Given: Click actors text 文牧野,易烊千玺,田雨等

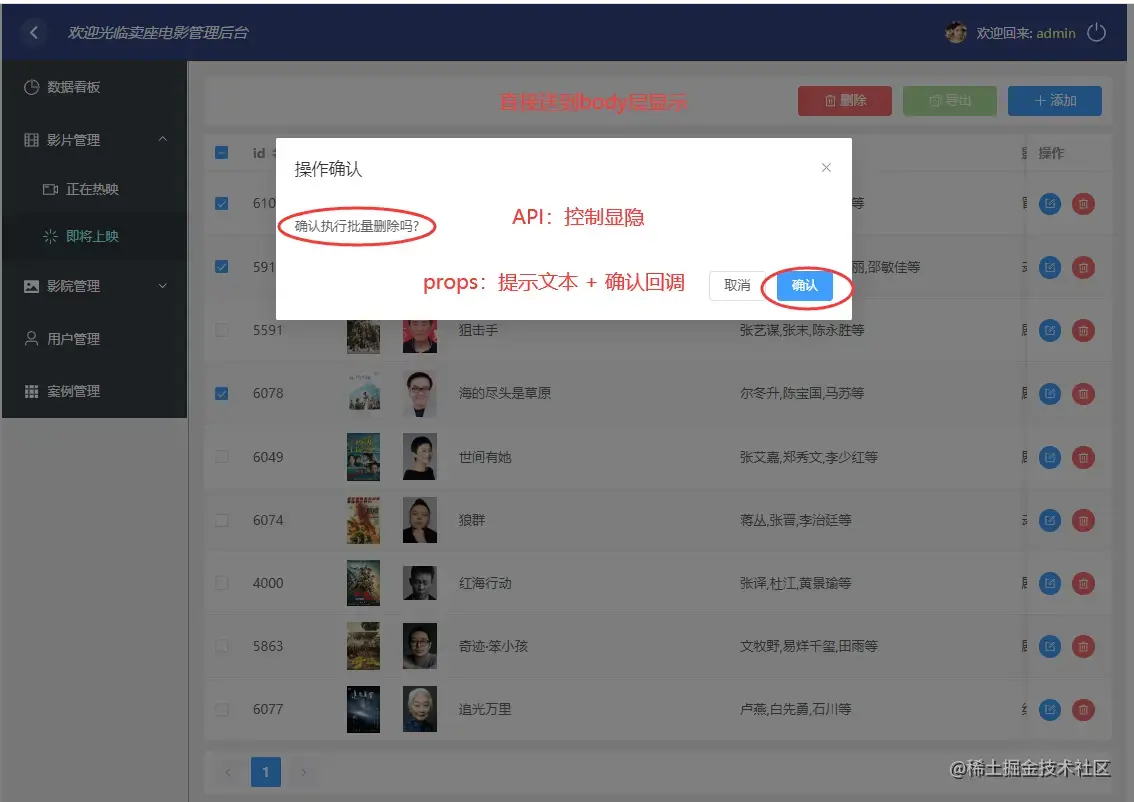Looking at the screenshot, I should tap(809, 646).
